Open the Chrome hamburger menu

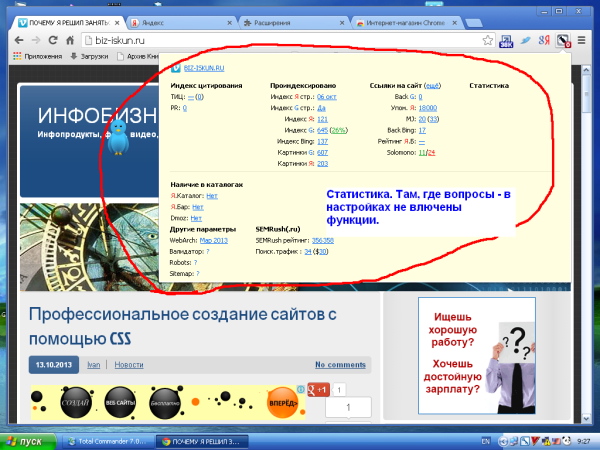(581, 40)
